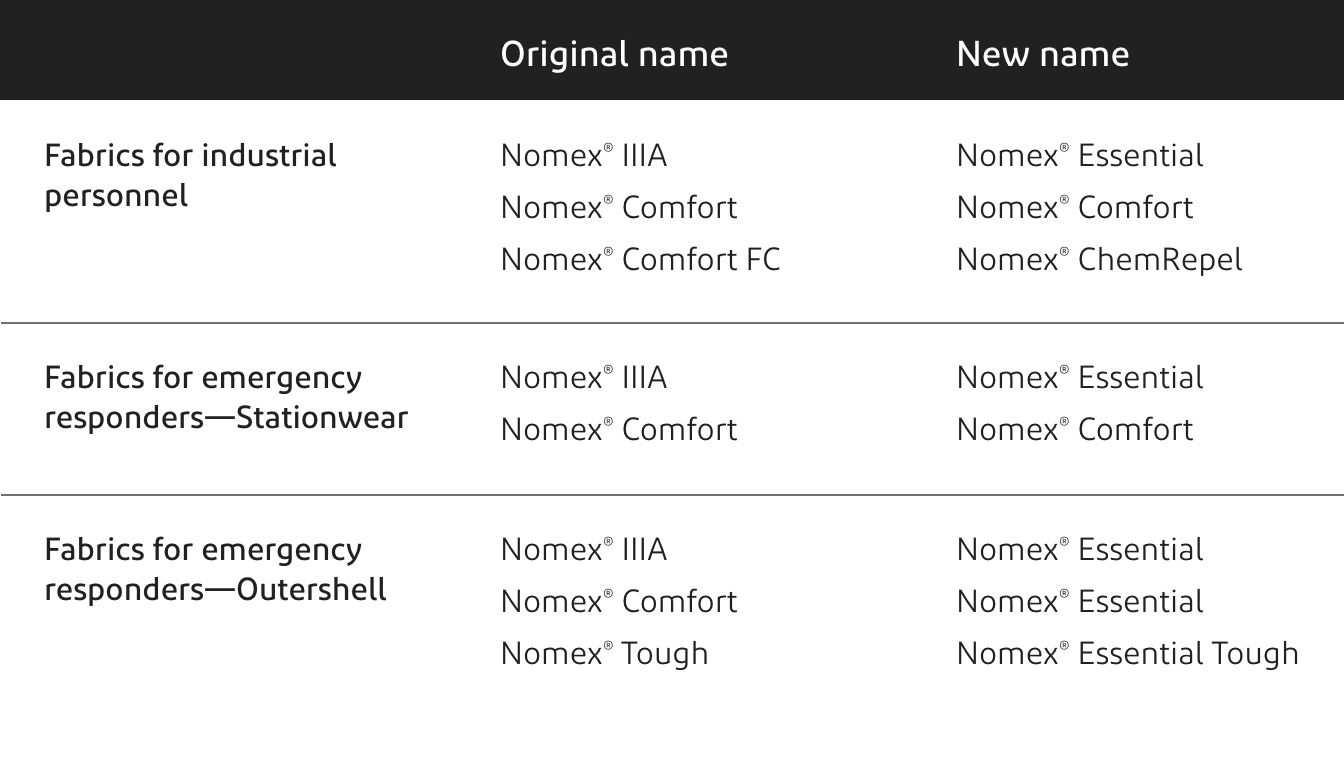Select 'Fabrics for emergency responders—Outershell' label
Viewport: 1344px width, 758px height.
tap(215, 569)
